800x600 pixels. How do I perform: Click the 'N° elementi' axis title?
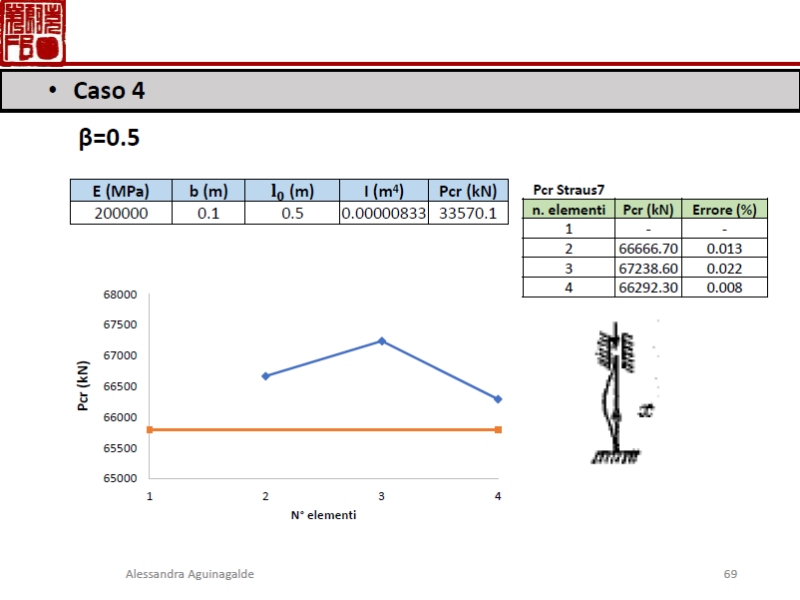coord(323,515)
